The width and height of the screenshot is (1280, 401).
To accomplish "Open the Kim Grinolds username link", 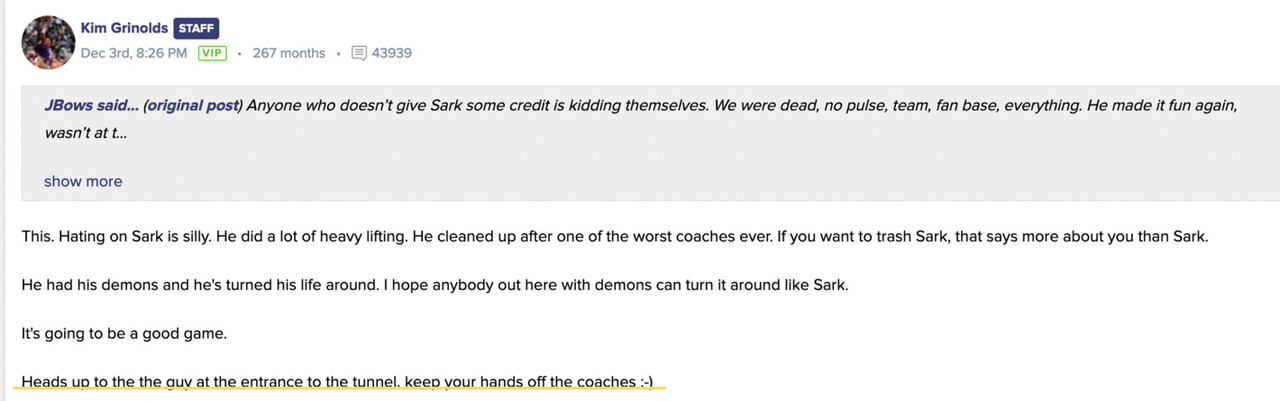I will click(x=124, y=28).
